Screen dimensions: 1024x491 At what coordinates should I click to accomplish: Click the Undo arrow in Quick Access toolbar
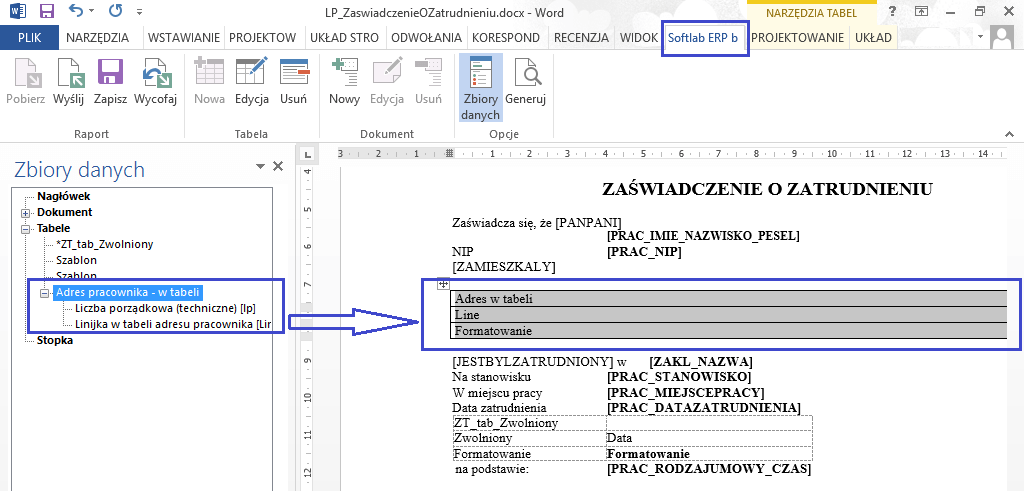pos(76,10)
